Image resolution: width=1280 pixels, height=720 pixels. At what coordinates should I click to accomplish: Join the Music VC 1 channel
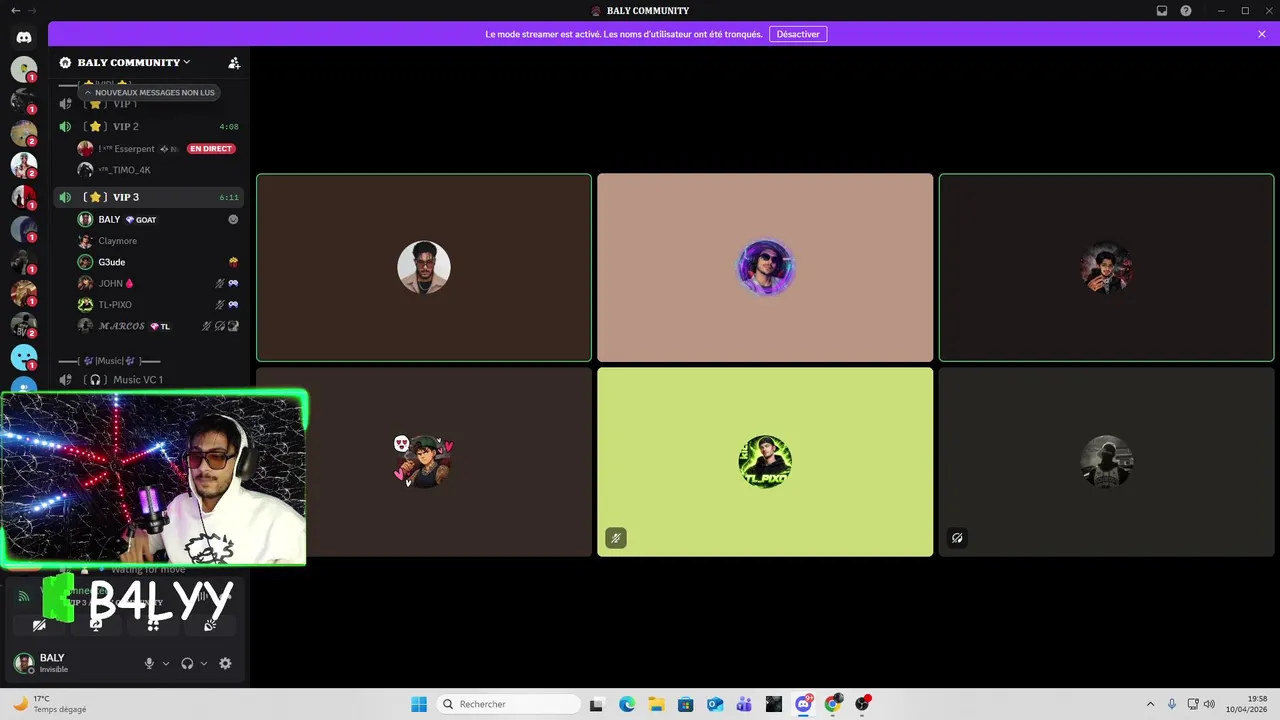click(149, 380)
